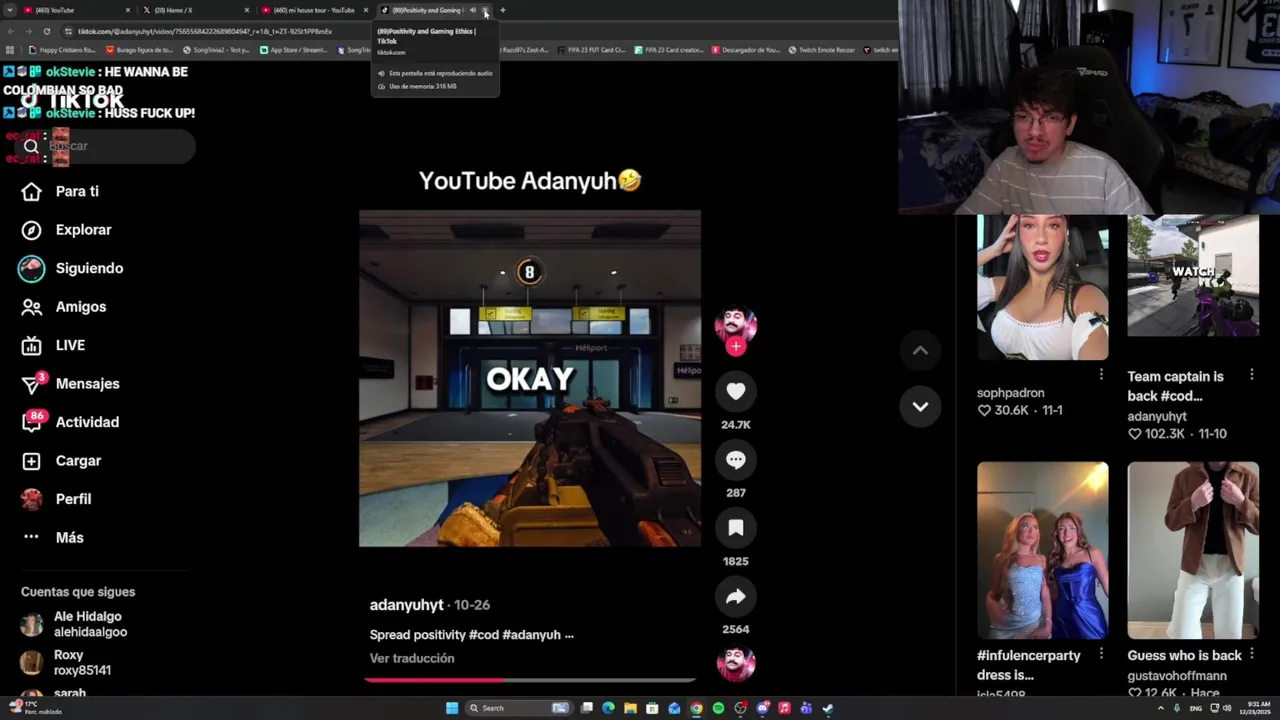
Task: Open options for infulencerparty video
Action: click(1101, 653)
